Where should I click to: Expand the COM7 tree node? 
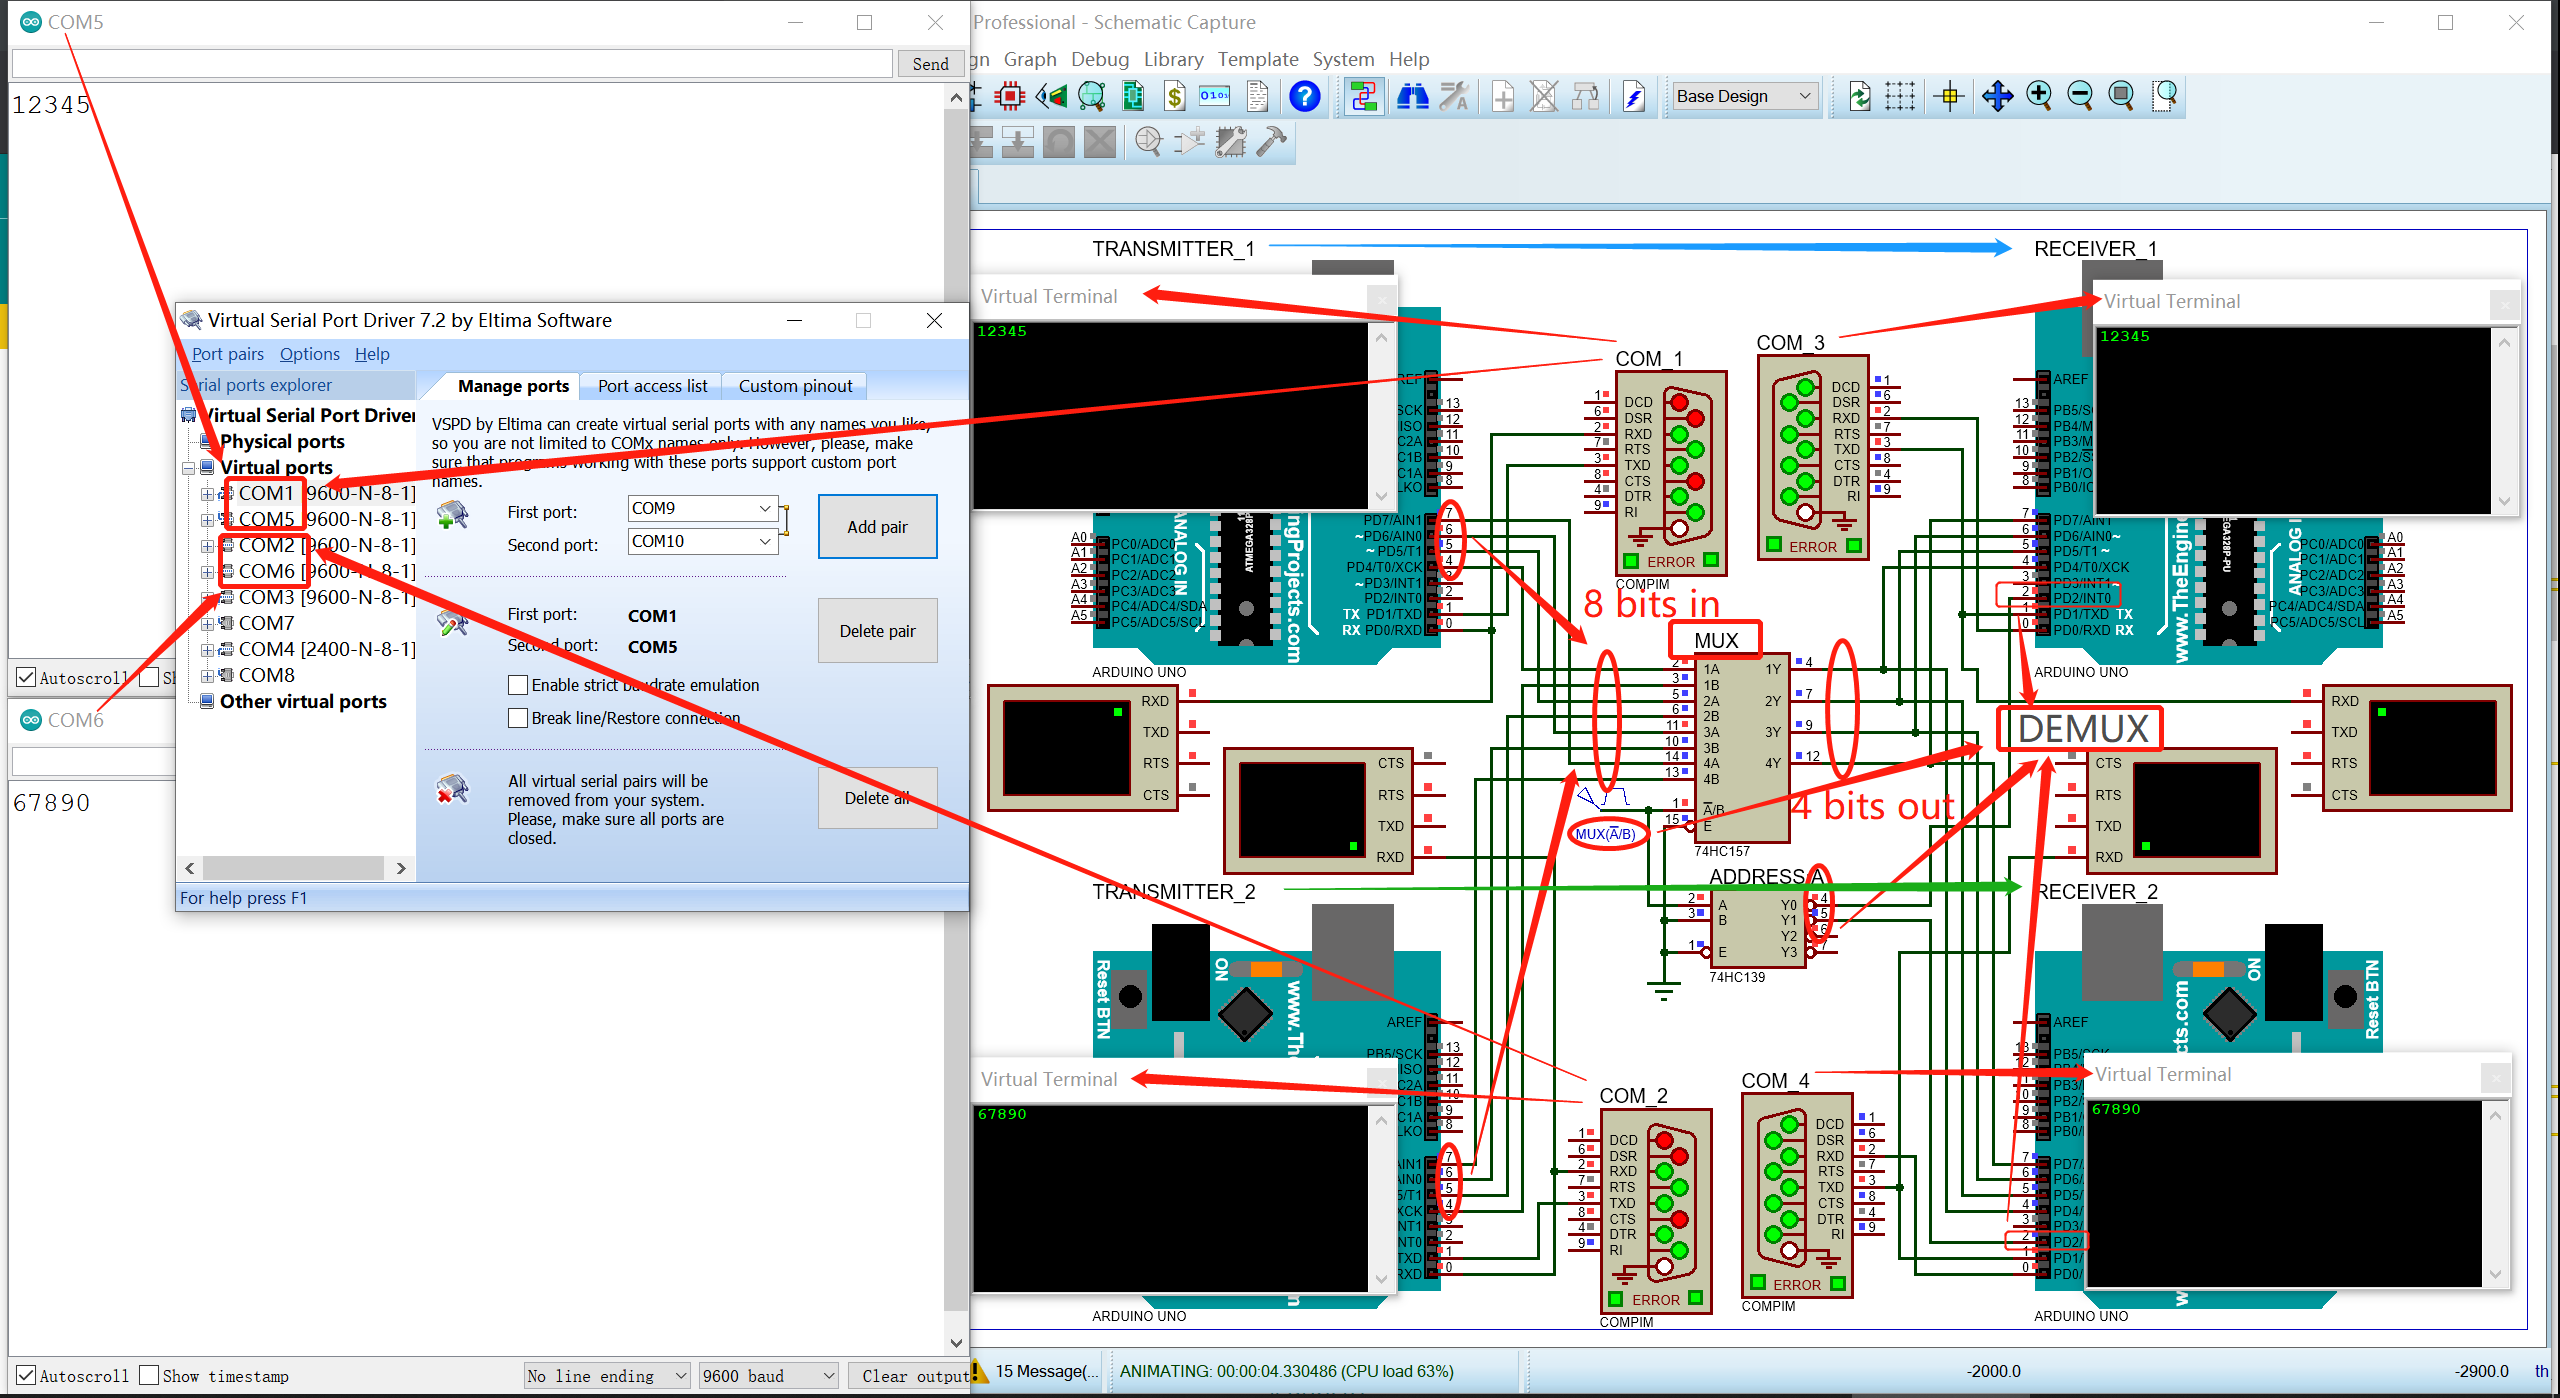tap(207, 624)
